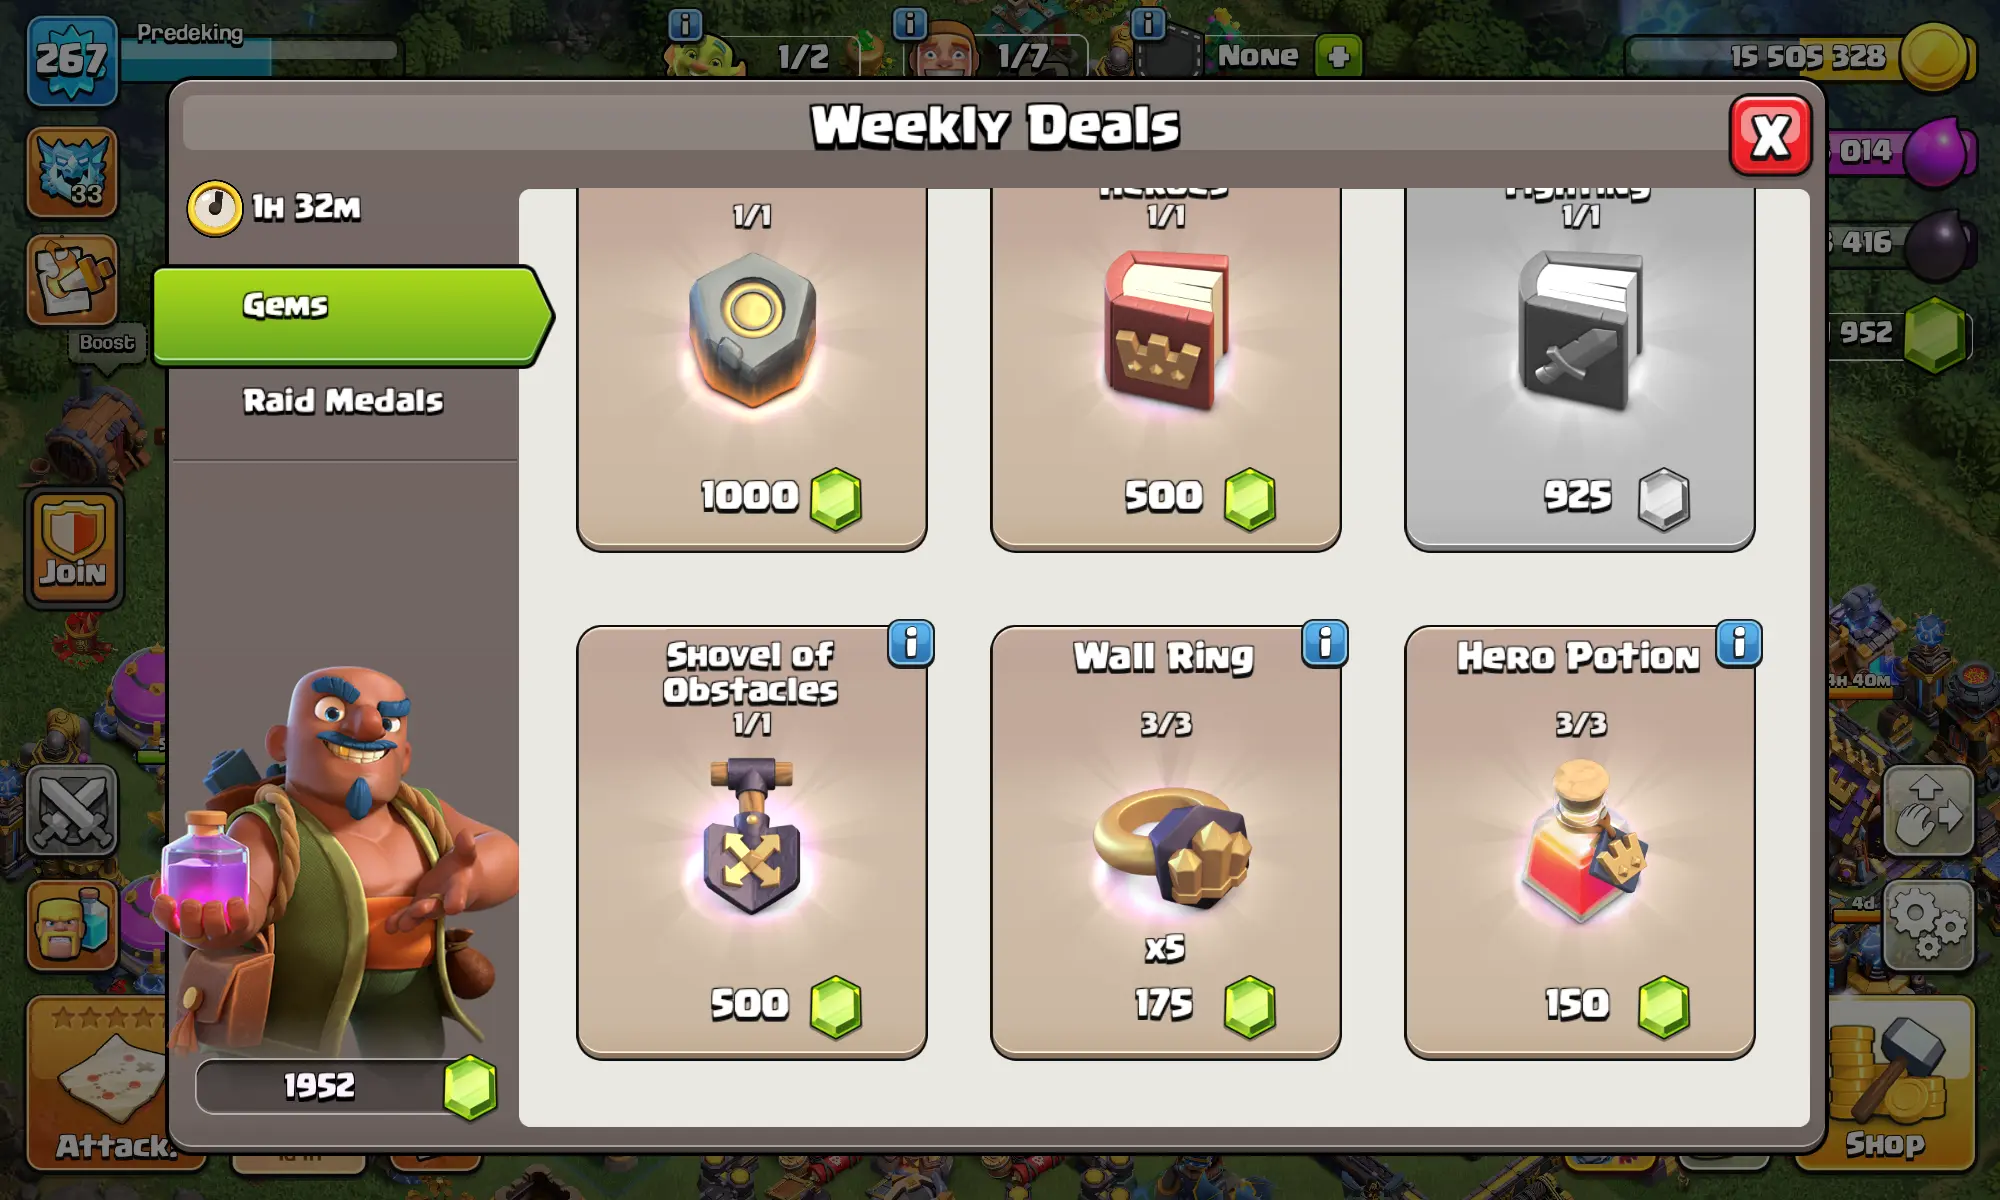The width and height of the screenshot is (2000, 1200).
Task: Tap the Book of Heroes offer
Action: [x=1166, y=368]
